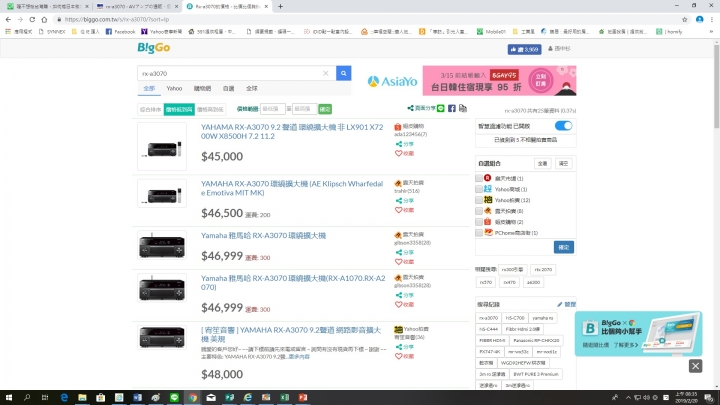Viewport: 720px width, 405px height.
Task: Open LINE app from taskbar
Action: tap(174, 398)
